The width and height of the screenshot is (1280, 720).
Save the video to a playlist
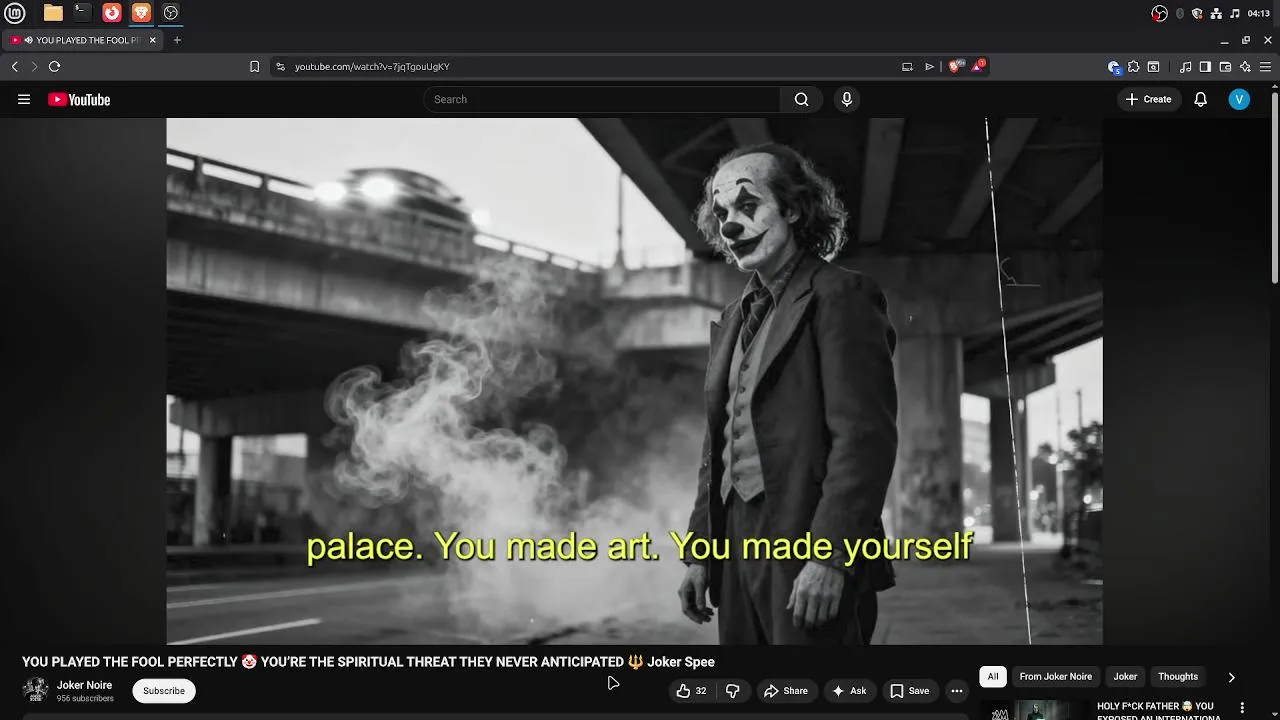click(x=910, y=691)
